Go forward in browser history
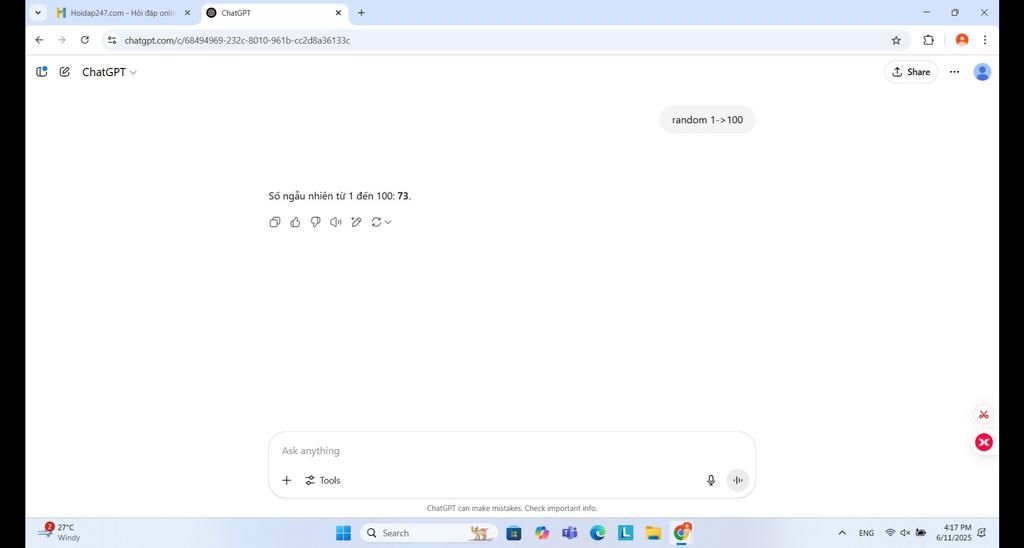 (62, 40)
